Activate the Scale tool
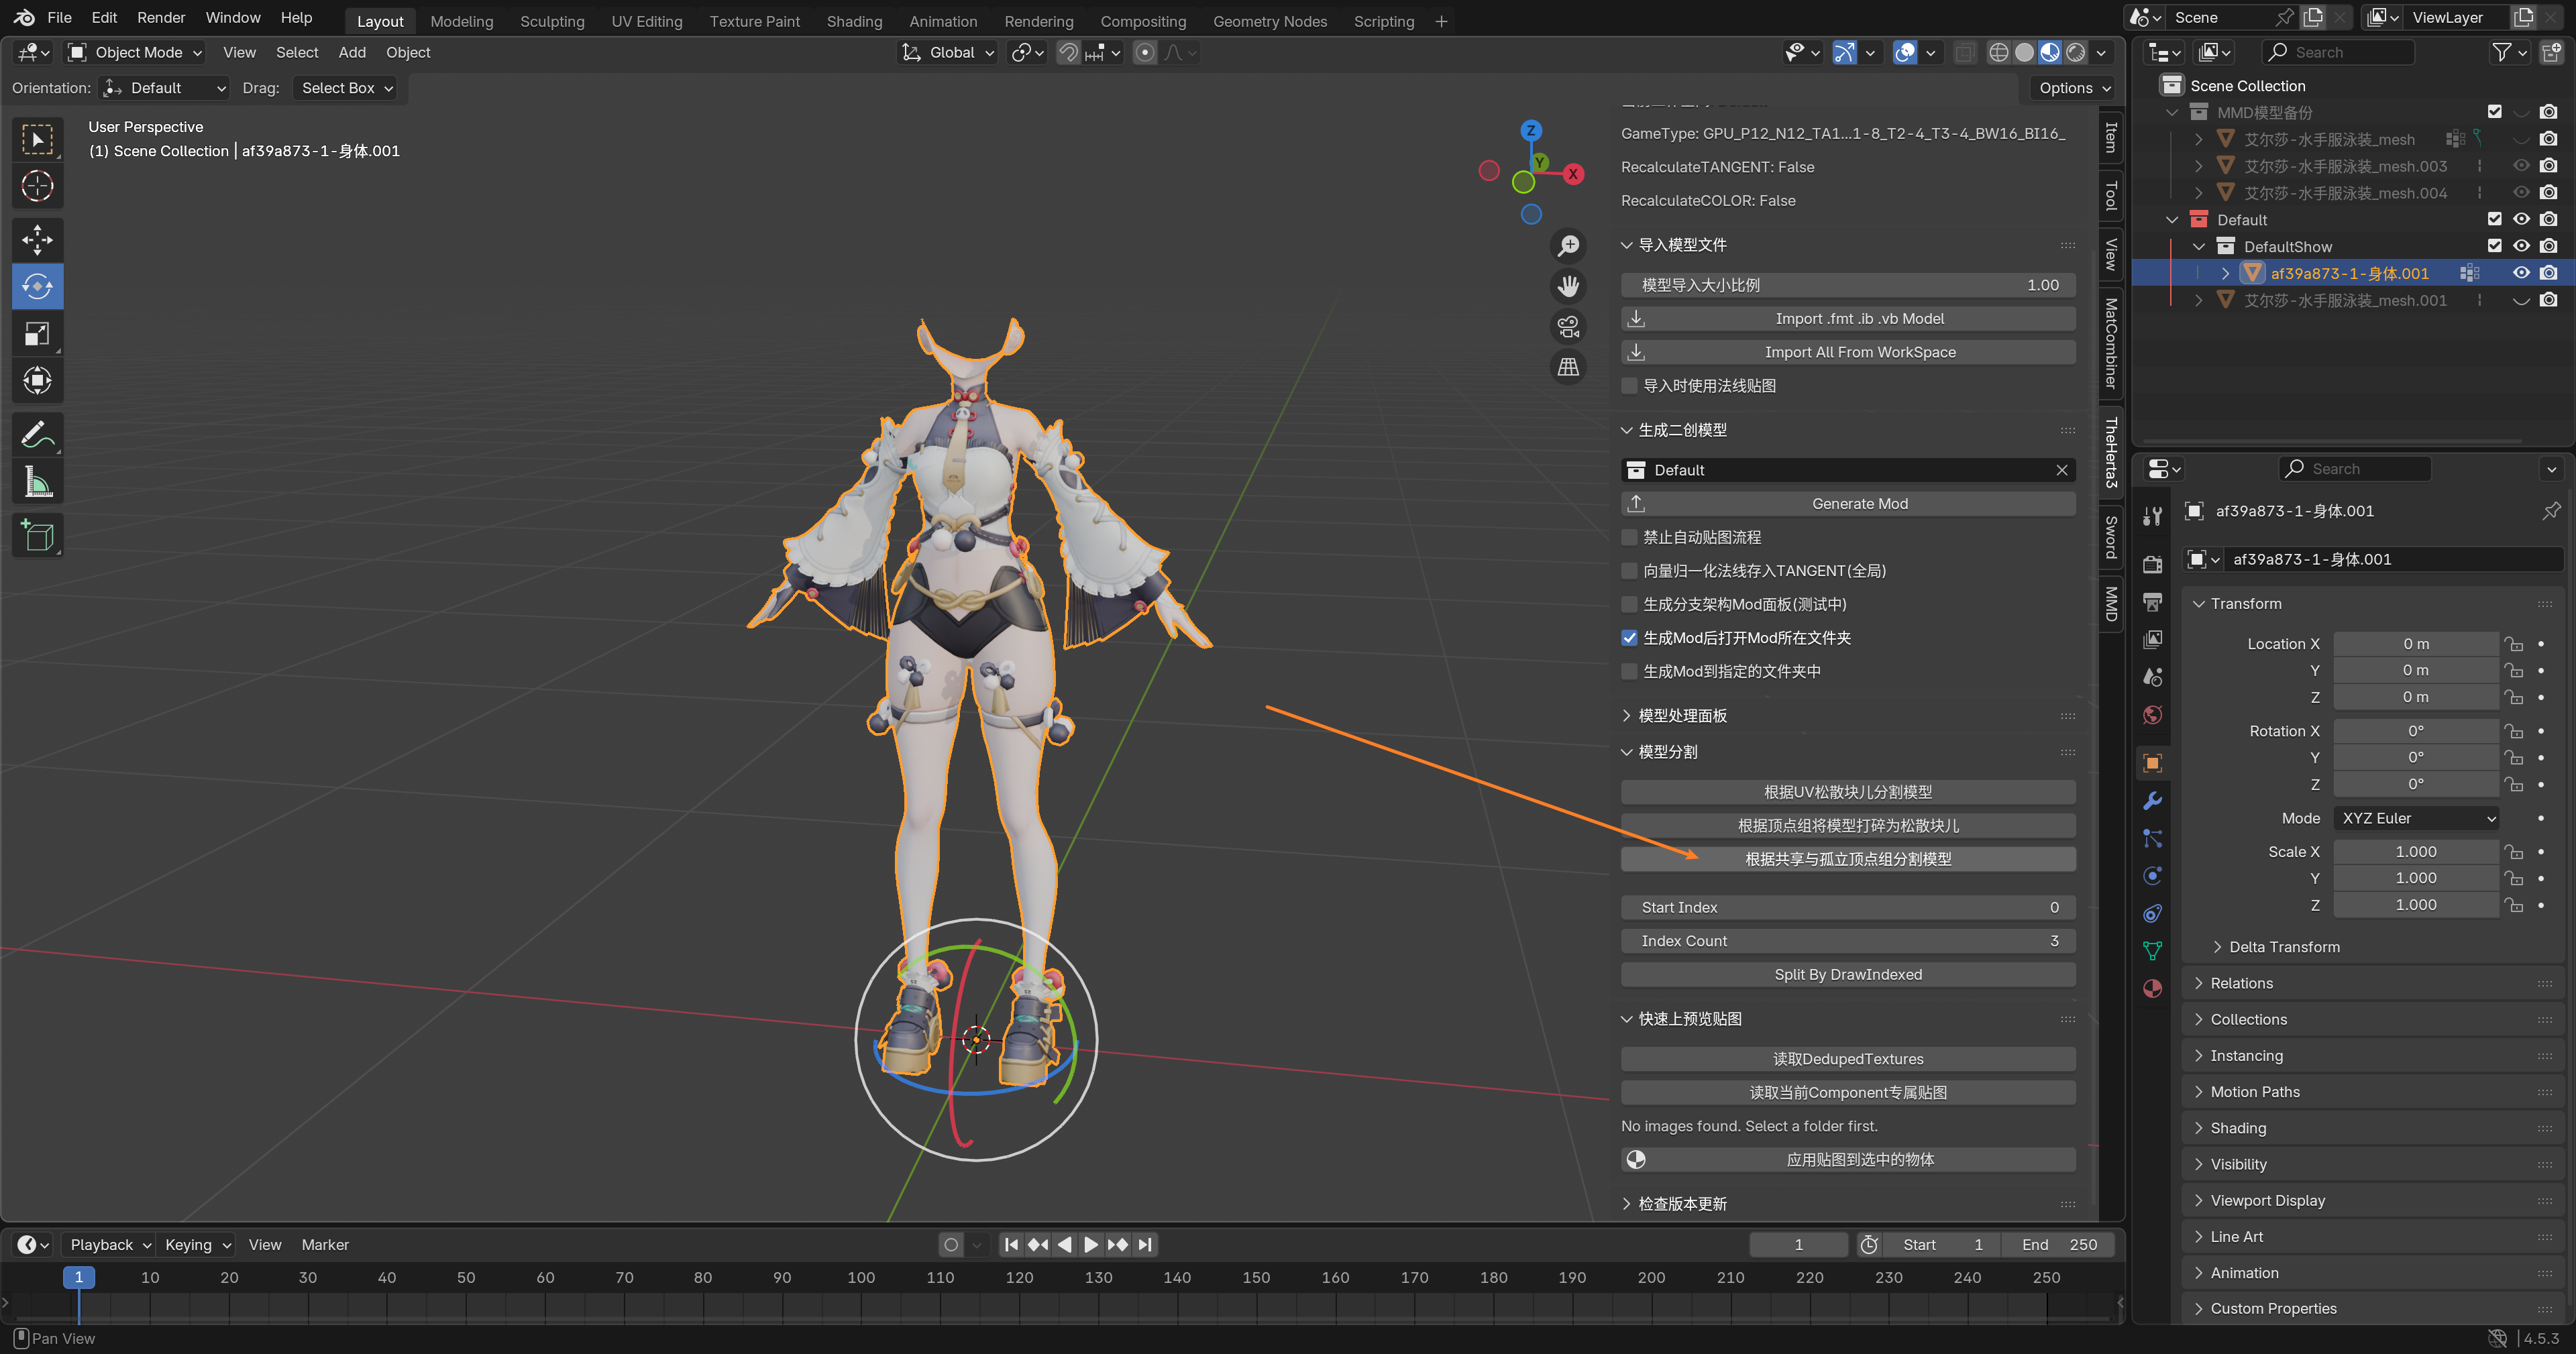 tap(37, 334)
